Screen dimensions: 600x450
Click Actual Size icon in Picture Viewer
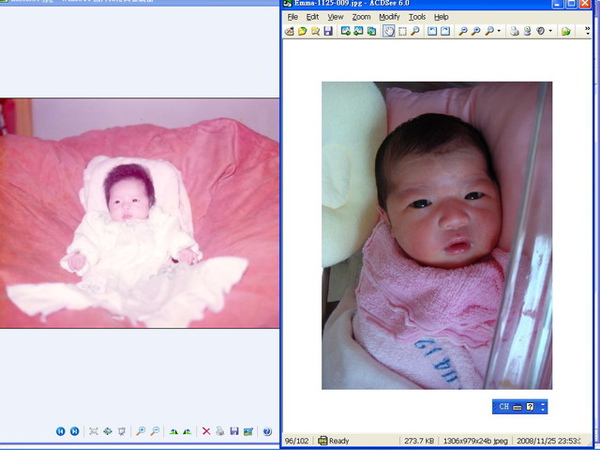pyautogui.click(x=108, y=431)
